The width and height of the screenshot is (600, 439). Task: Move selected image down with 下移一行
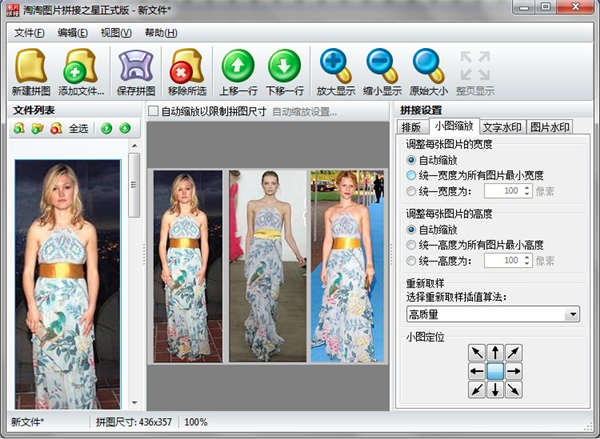coord(284,67)
